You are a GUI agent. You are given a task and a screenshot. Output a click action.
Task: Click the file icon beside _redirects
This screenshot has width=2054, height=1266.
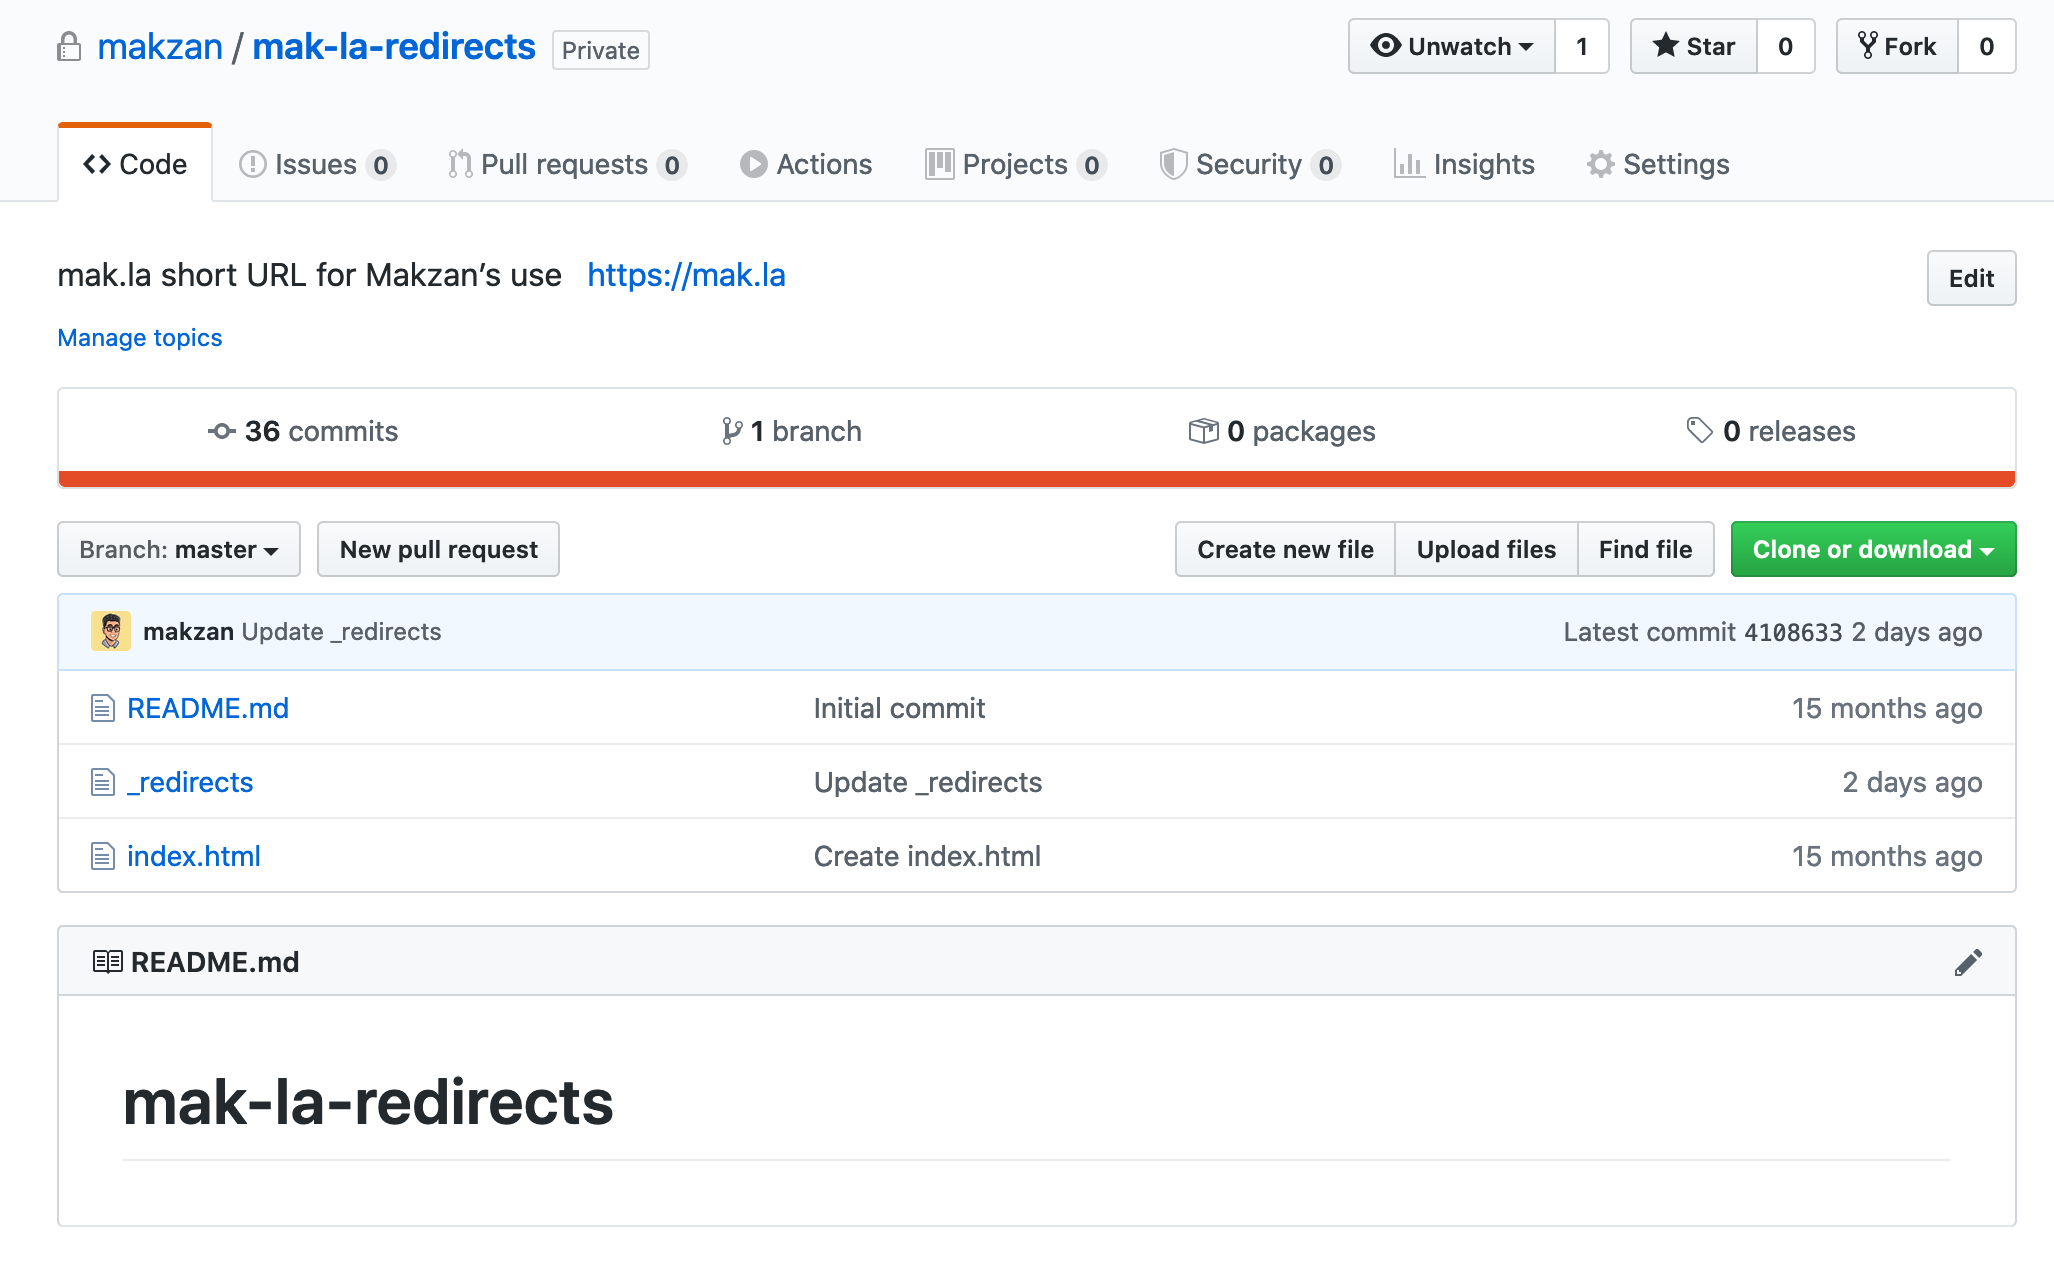point(103,782)
